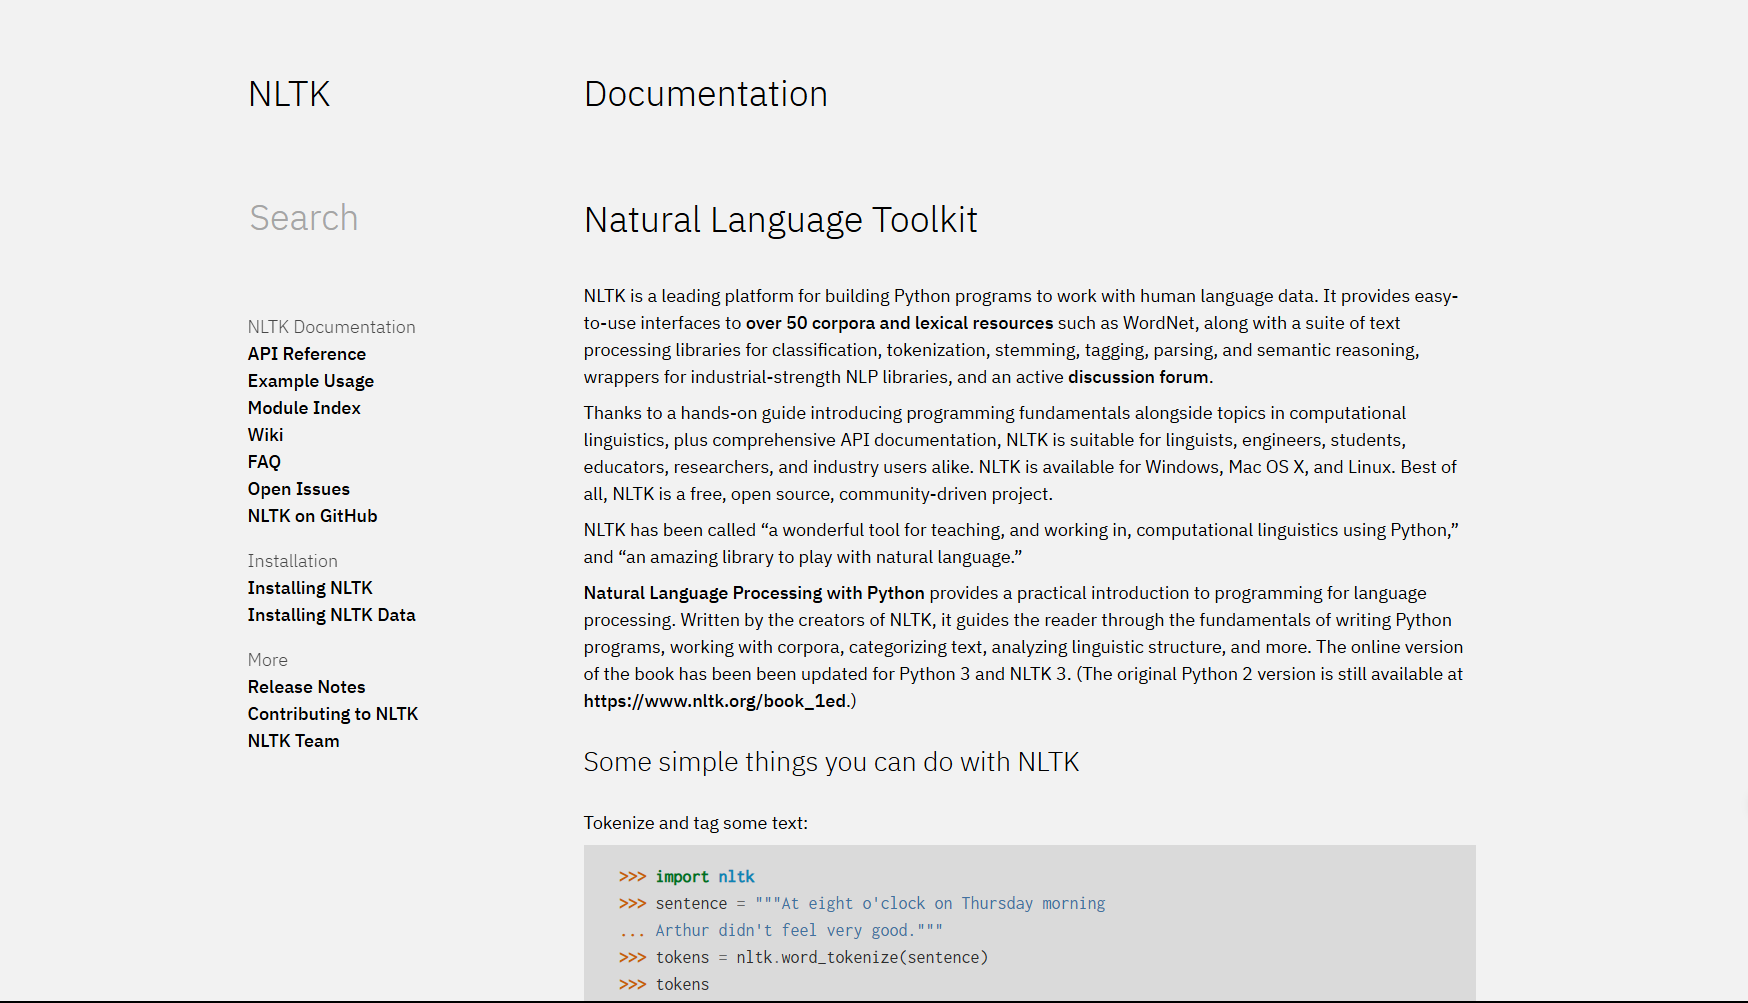View the Release Notes
The height and width of the screenshot is (1003, 1748).
point(307,687)
